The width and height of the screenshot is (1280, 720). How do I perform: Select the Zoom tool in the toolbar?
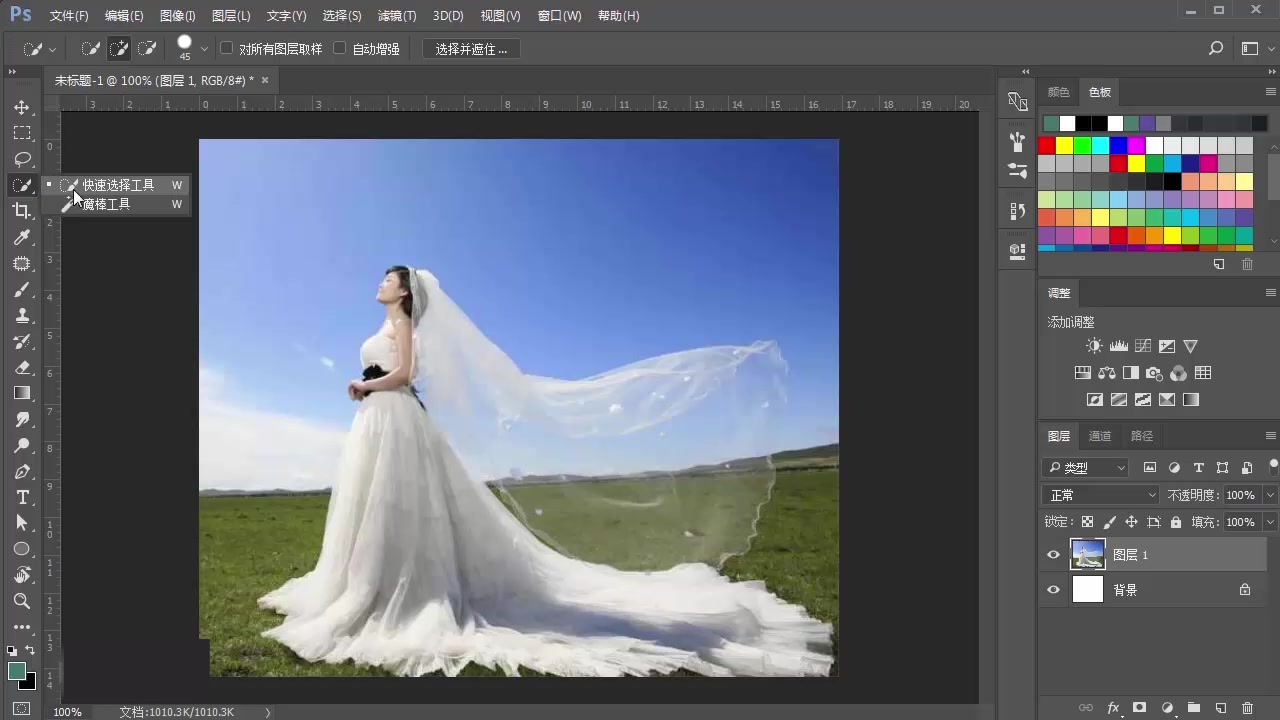[x=22, y=601]
